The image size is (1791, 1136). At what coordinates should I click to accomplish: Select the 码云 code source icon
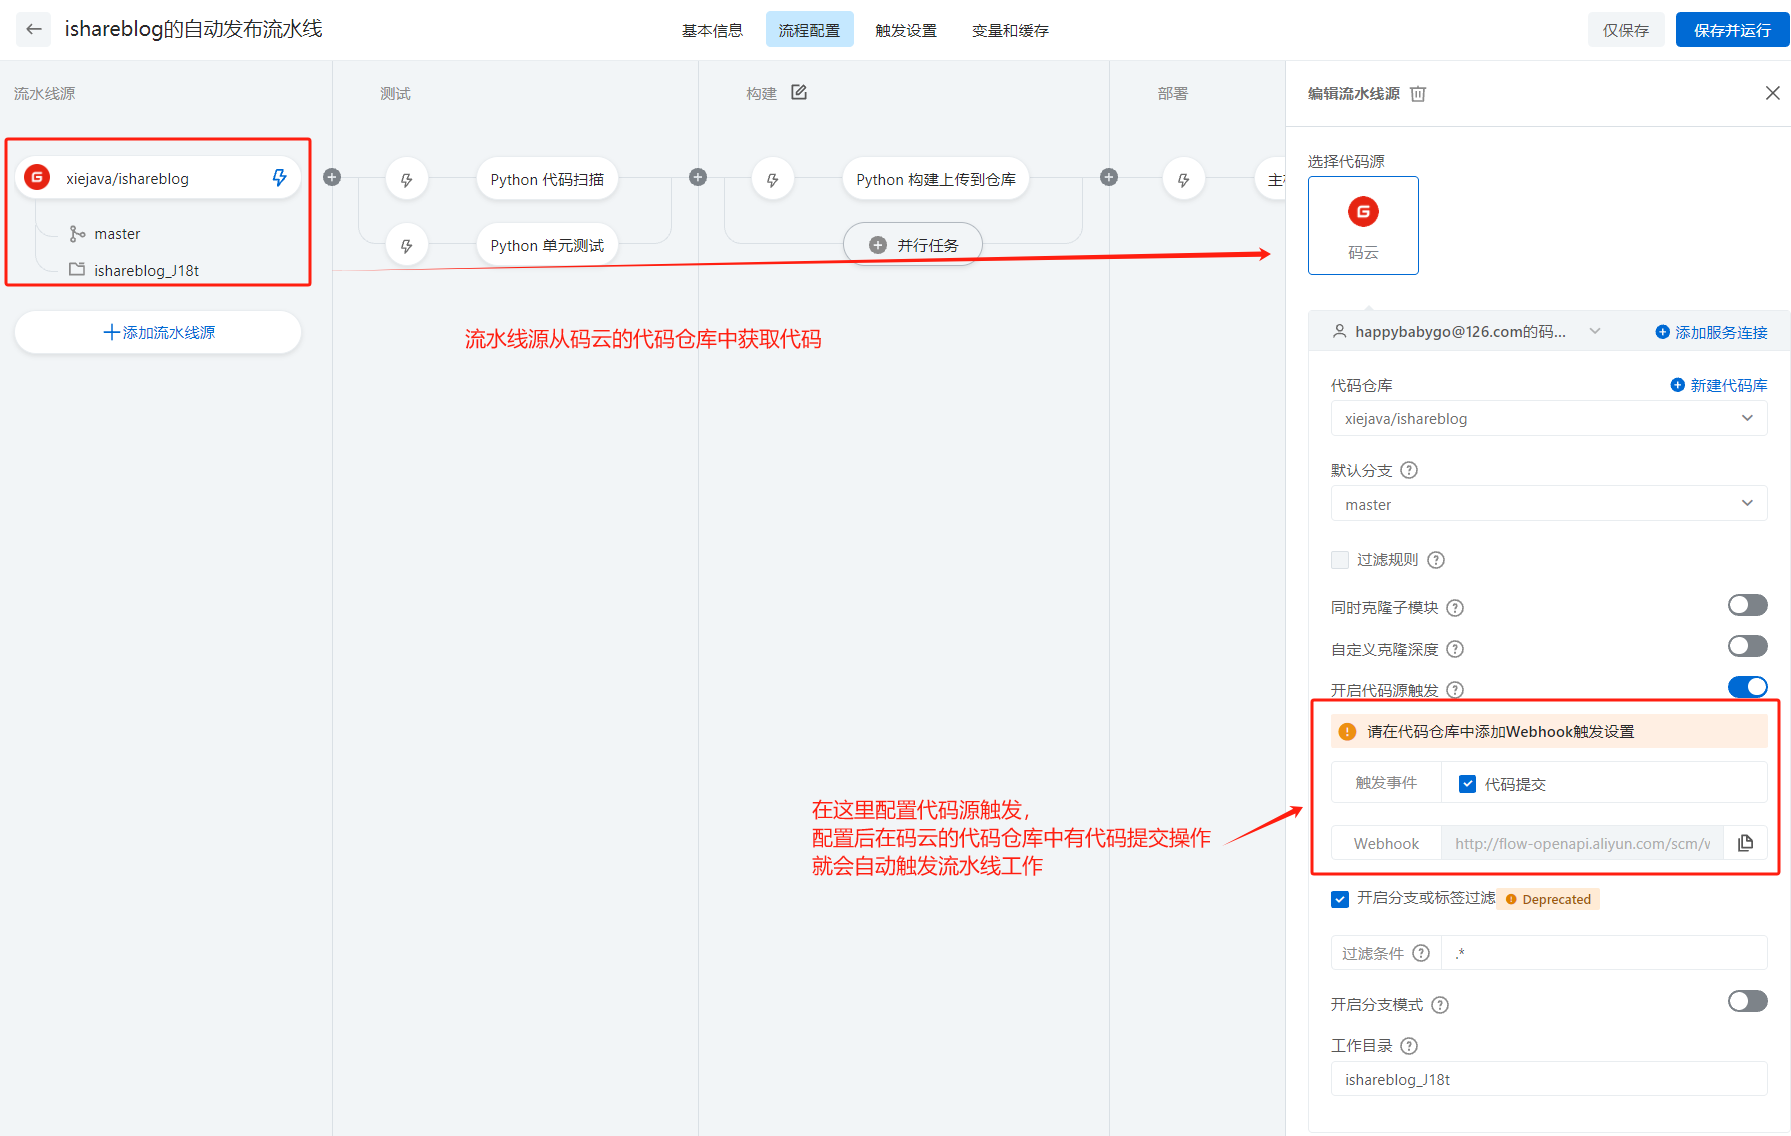click(x=1363, y=224)
